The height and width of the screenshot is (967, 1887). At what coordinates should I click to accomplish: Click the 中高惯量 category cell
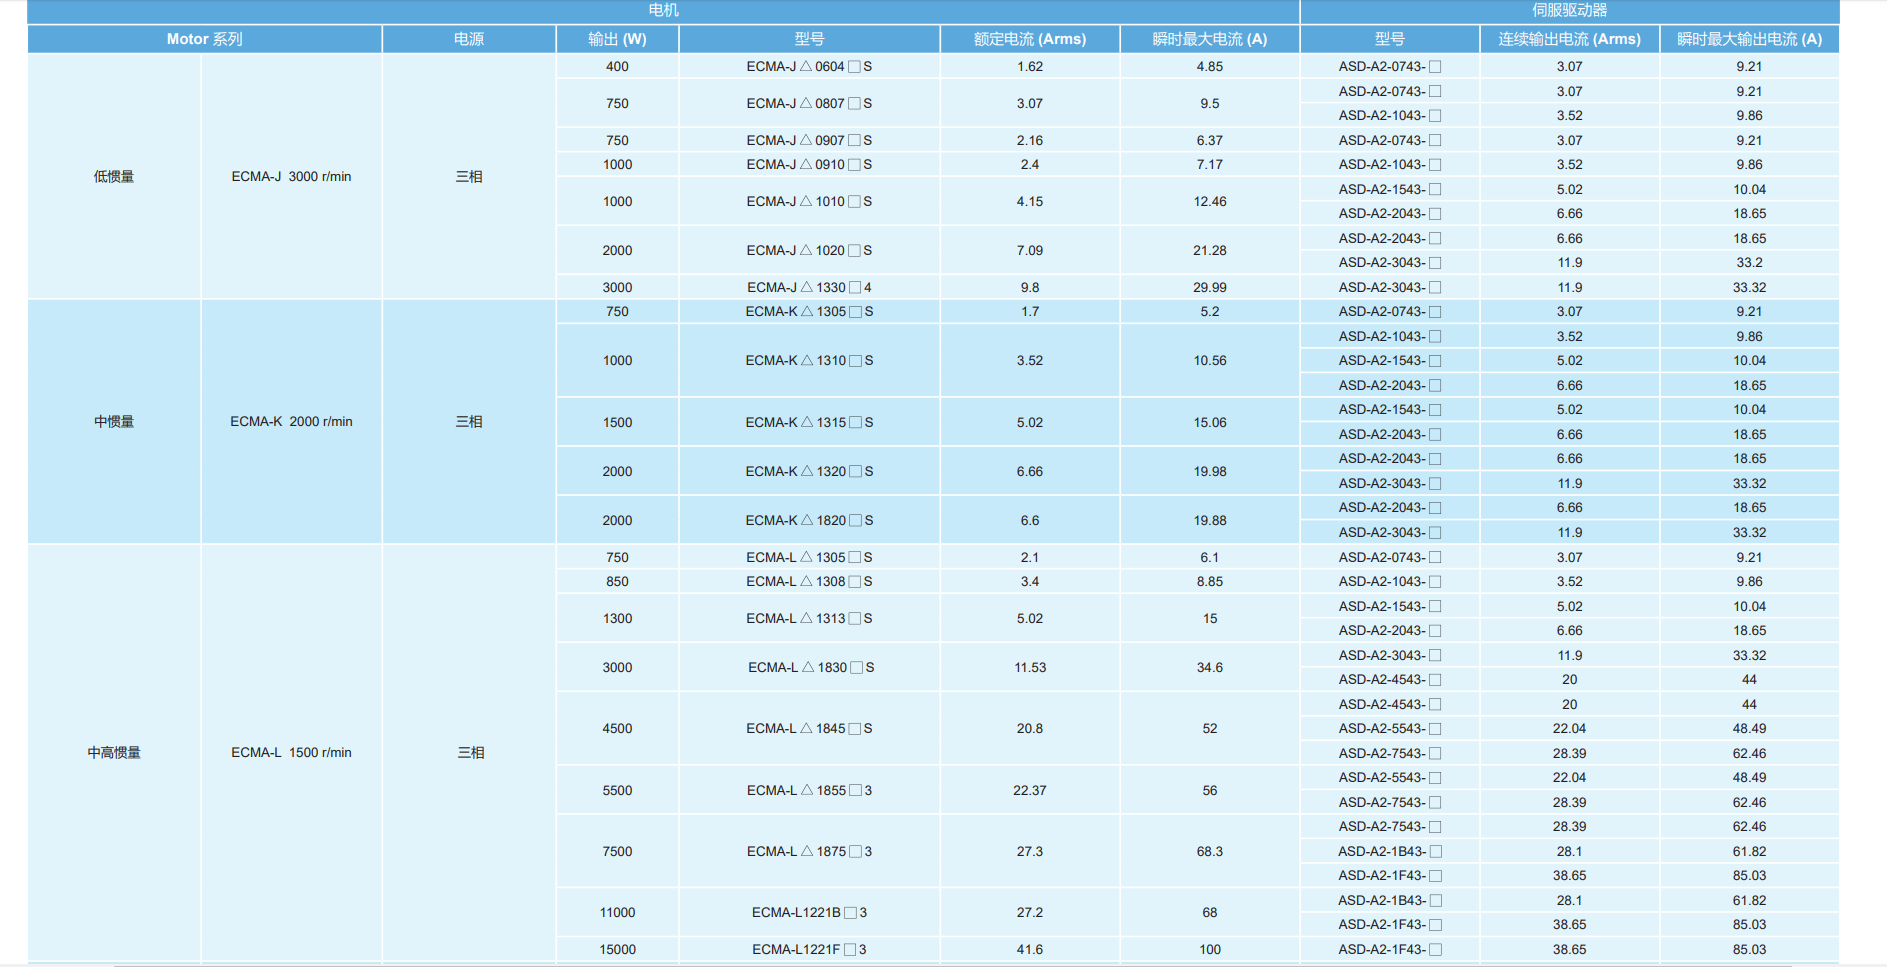pyautogui.click(x=114, y=753)
